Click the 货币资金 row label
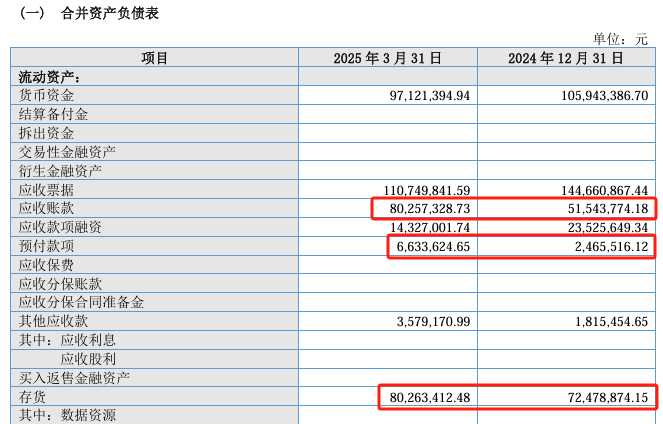 [46, 96]
